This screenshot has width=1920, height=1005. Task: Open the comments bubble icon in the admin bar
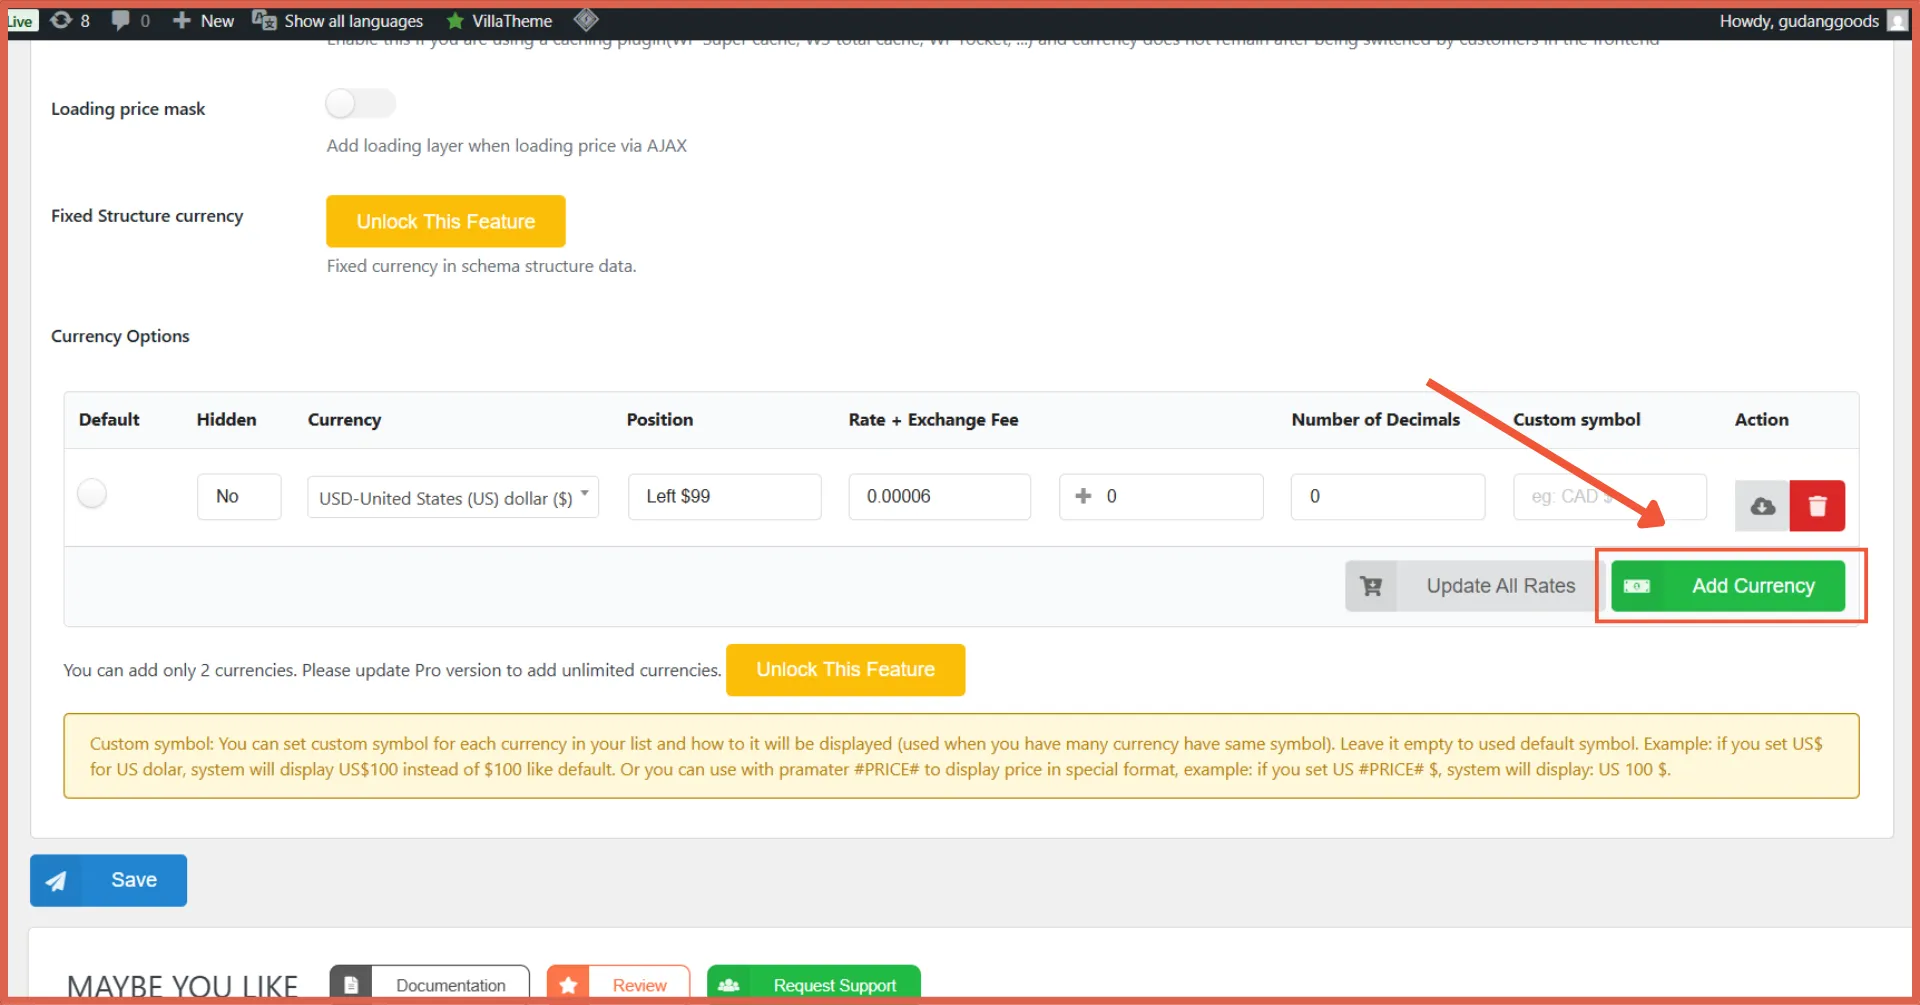[x=122, y=20]
